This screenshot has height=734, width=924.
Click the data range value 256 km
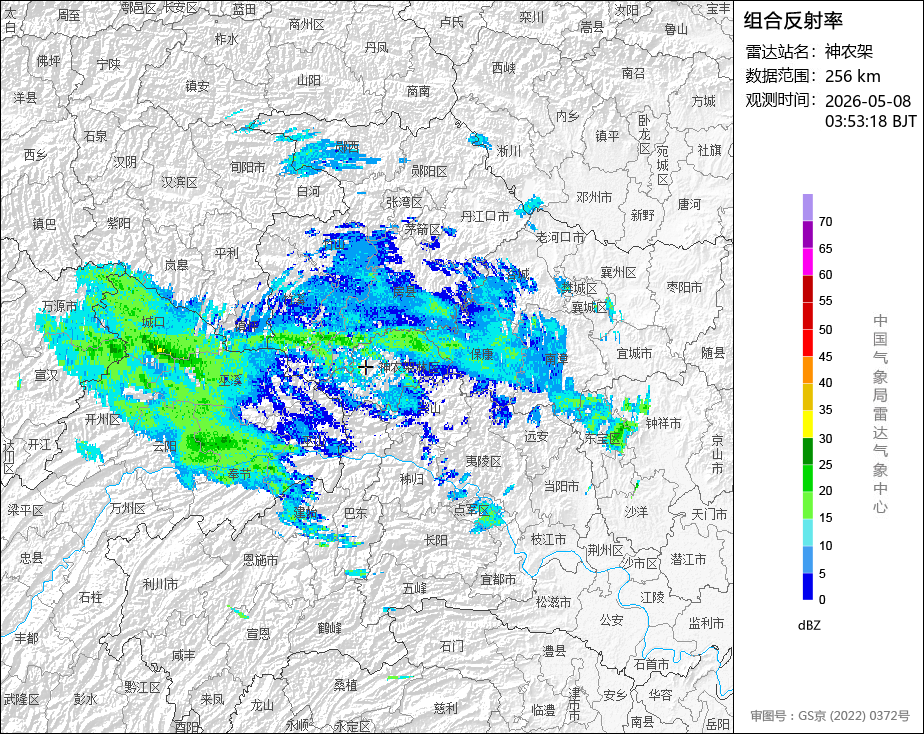pyautogui.click(x=852, y=76)
